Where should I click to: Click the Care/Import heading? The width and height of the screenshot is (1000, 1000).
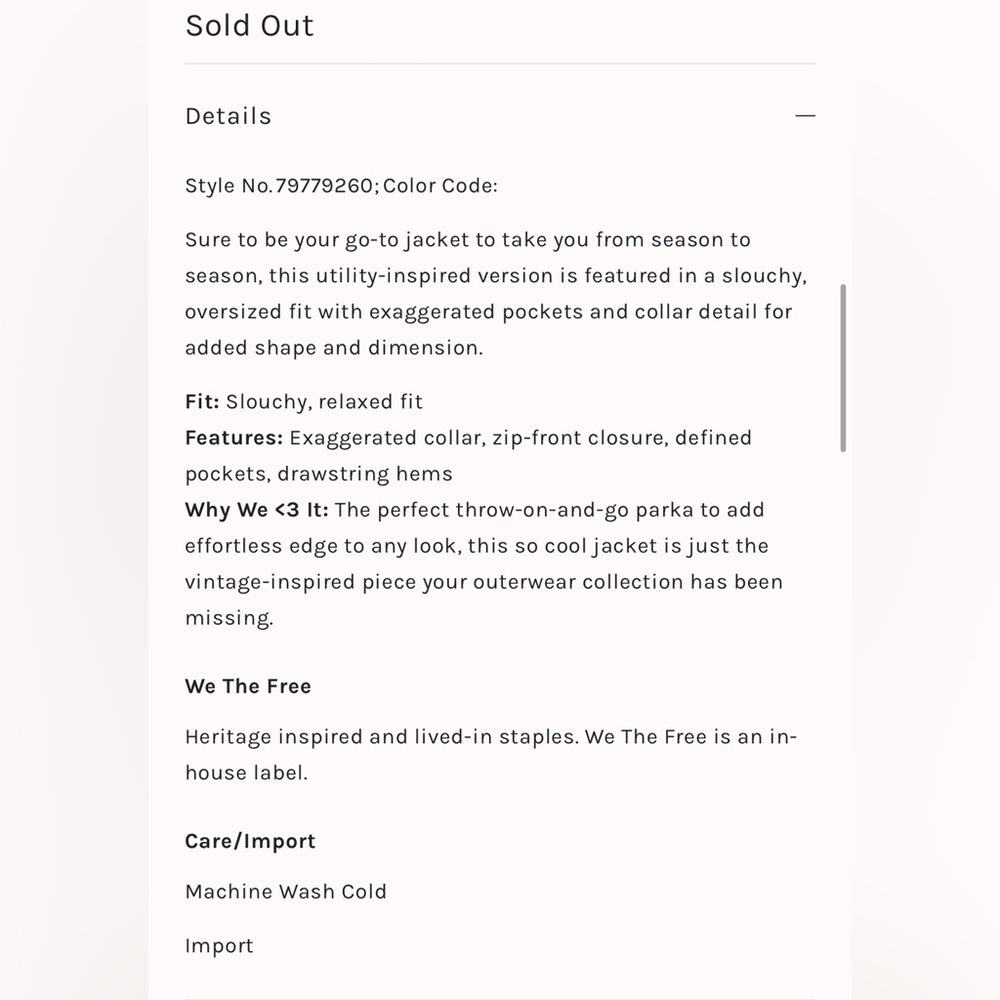click(x=250, y=841)
